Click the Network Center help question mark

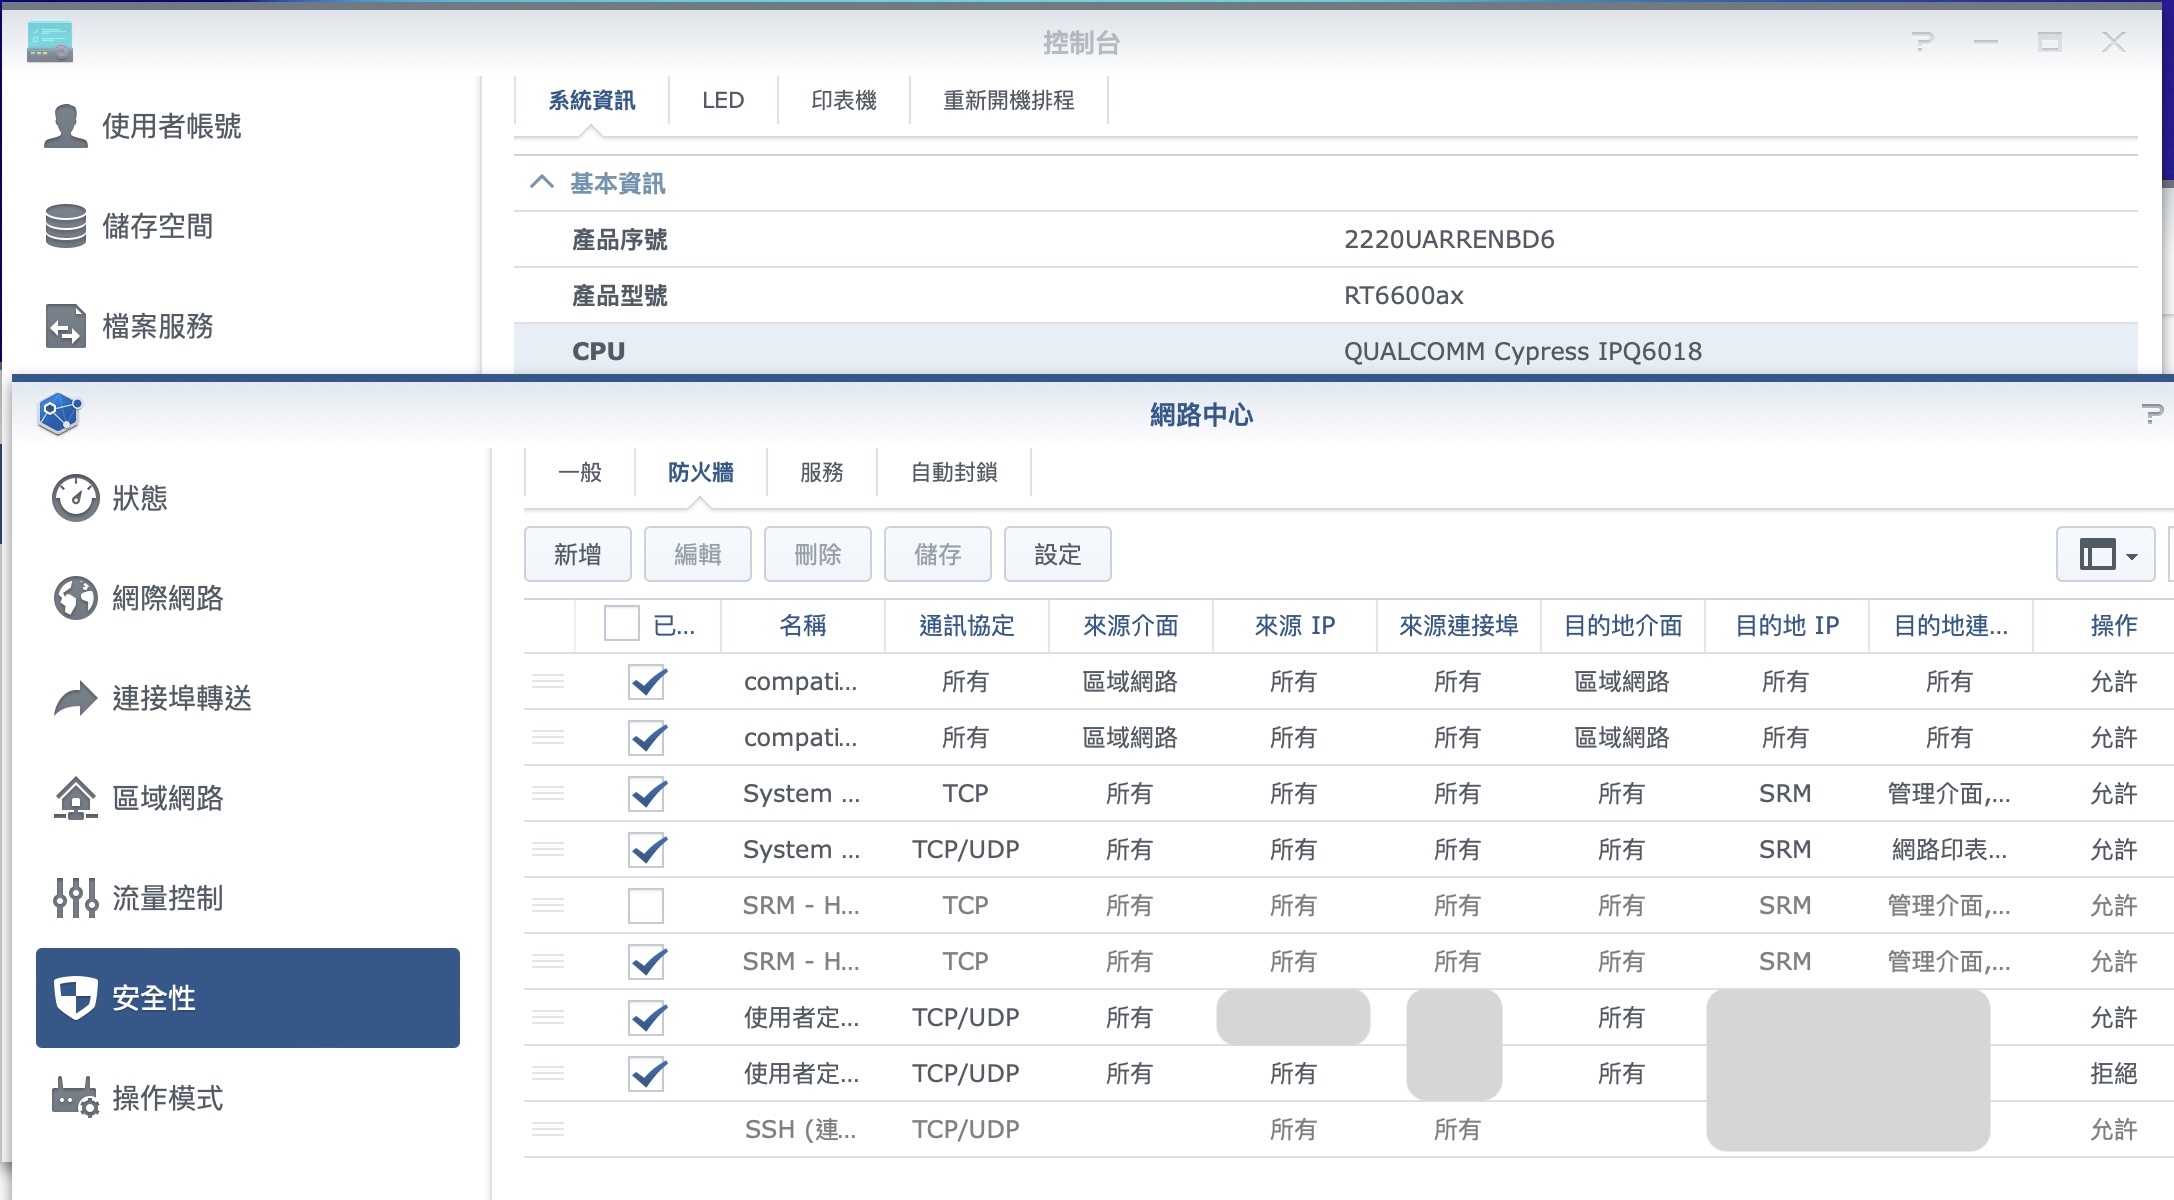[x=2151, y=414]
